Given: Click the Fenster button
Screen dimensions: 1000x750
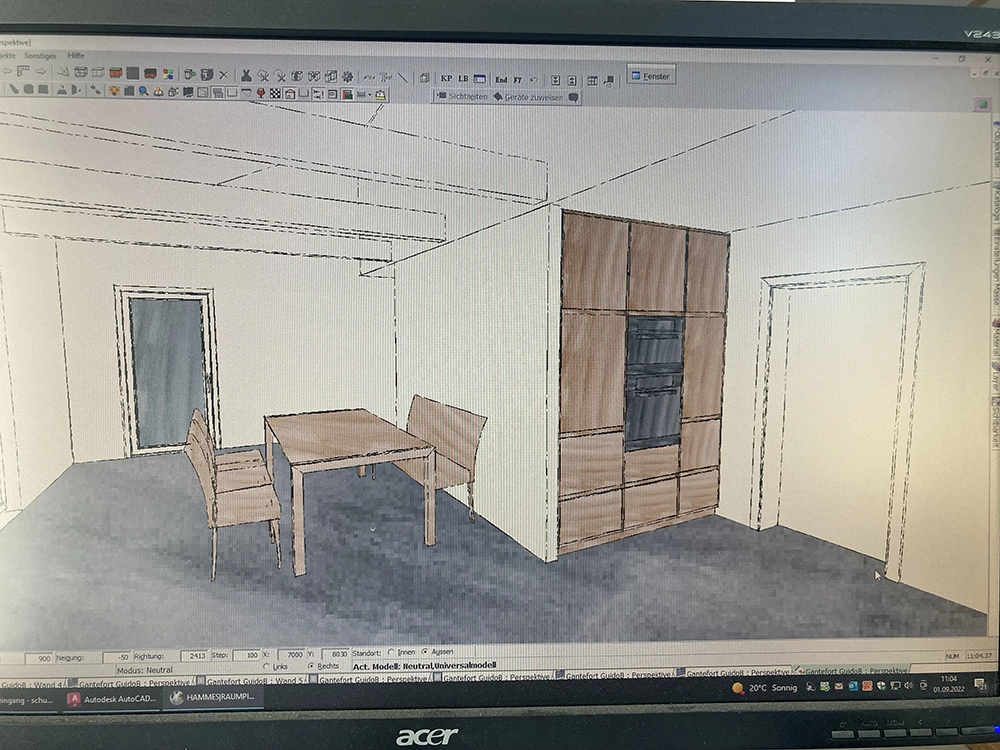Looking at the screenshot, I should [x=651, y=75].
